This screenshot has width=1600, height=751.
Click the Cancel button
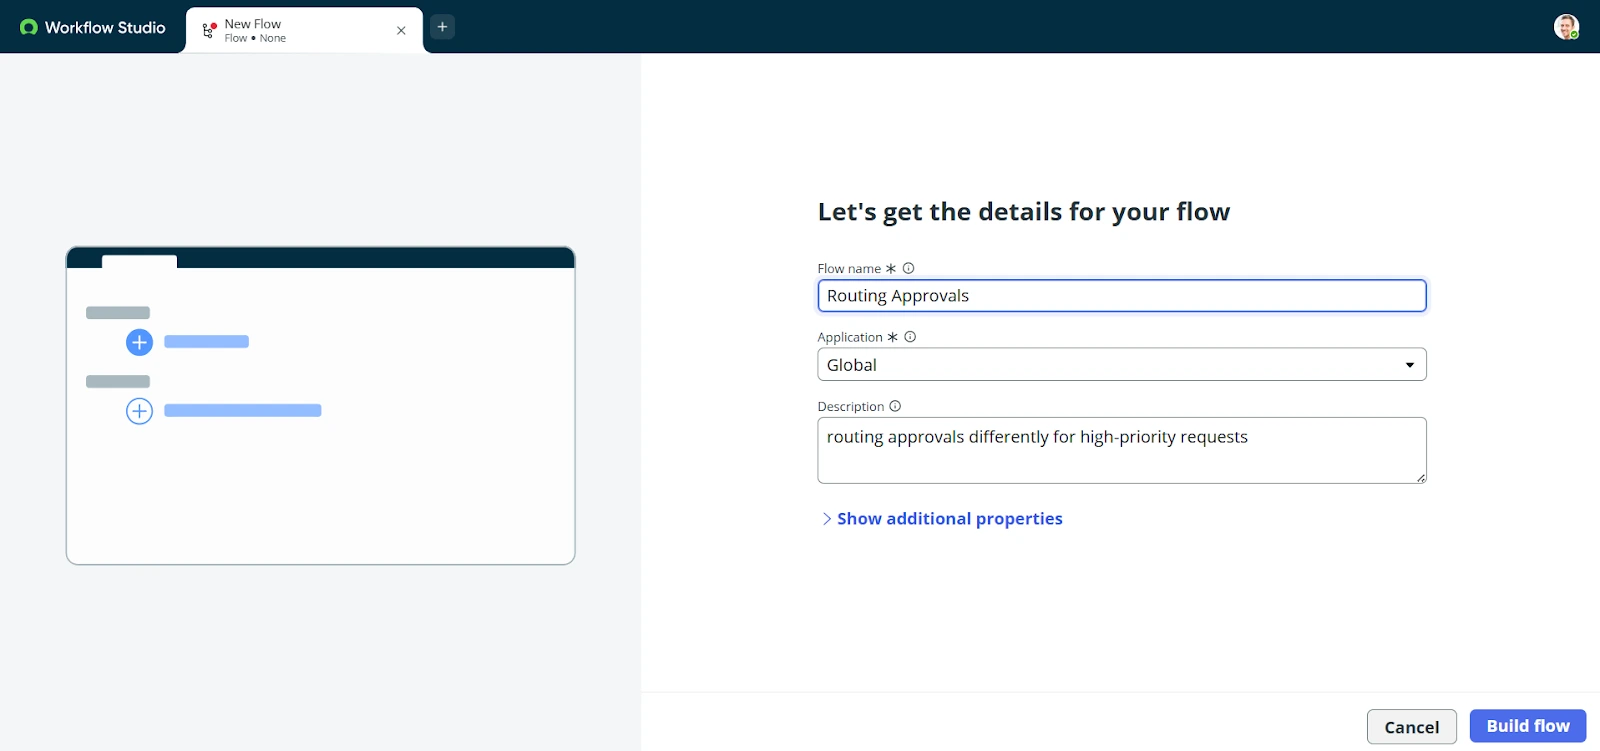(x=1410, y=726)
